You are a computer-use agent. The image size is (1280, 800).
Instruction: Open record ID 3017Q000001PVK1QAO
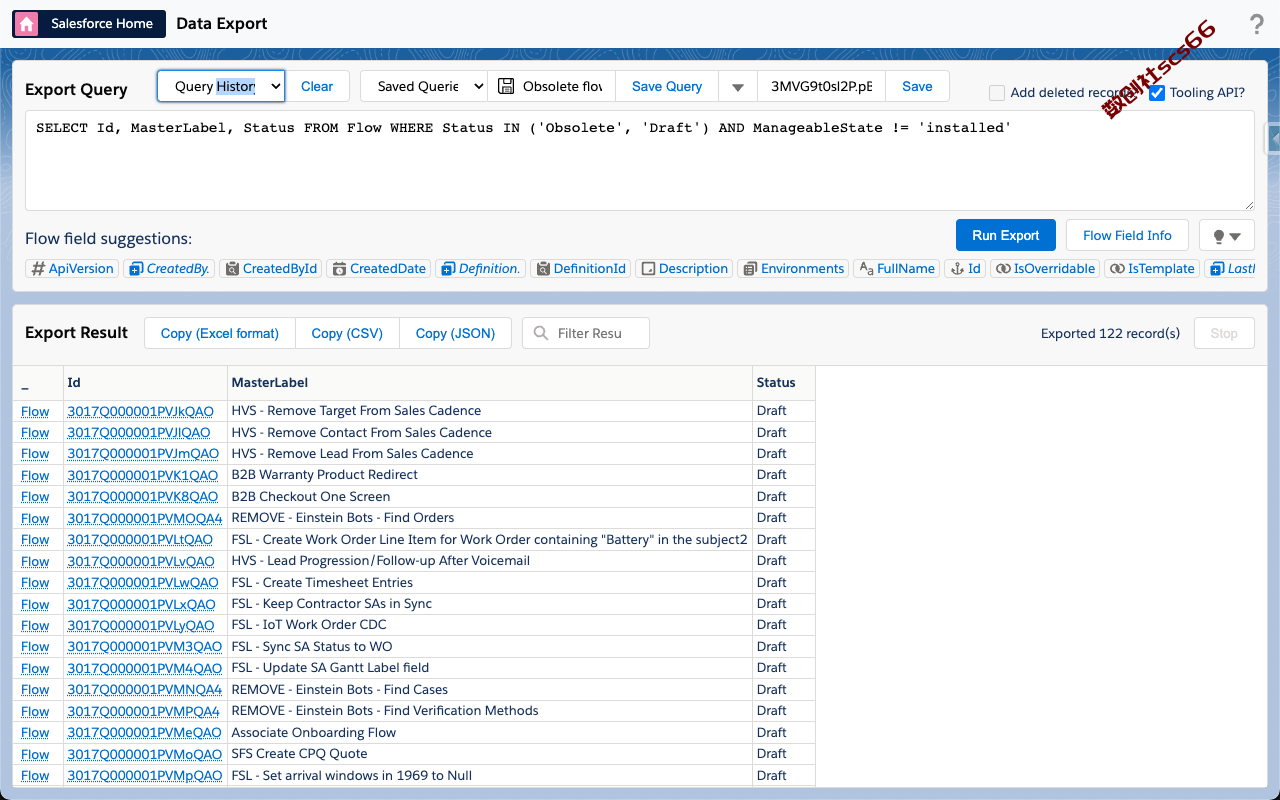142,475
